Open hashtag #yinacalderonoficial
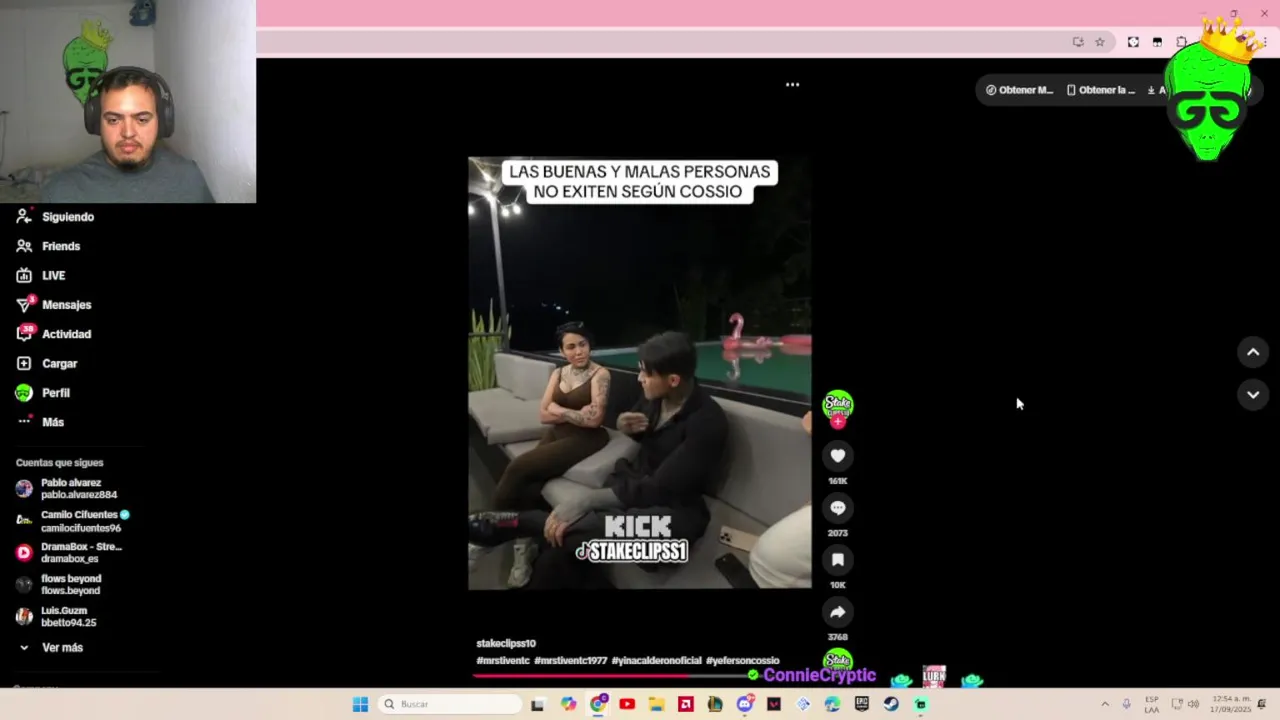This screenshot has width=1280, height=720. pyautogui.click(x=657, y=661)
